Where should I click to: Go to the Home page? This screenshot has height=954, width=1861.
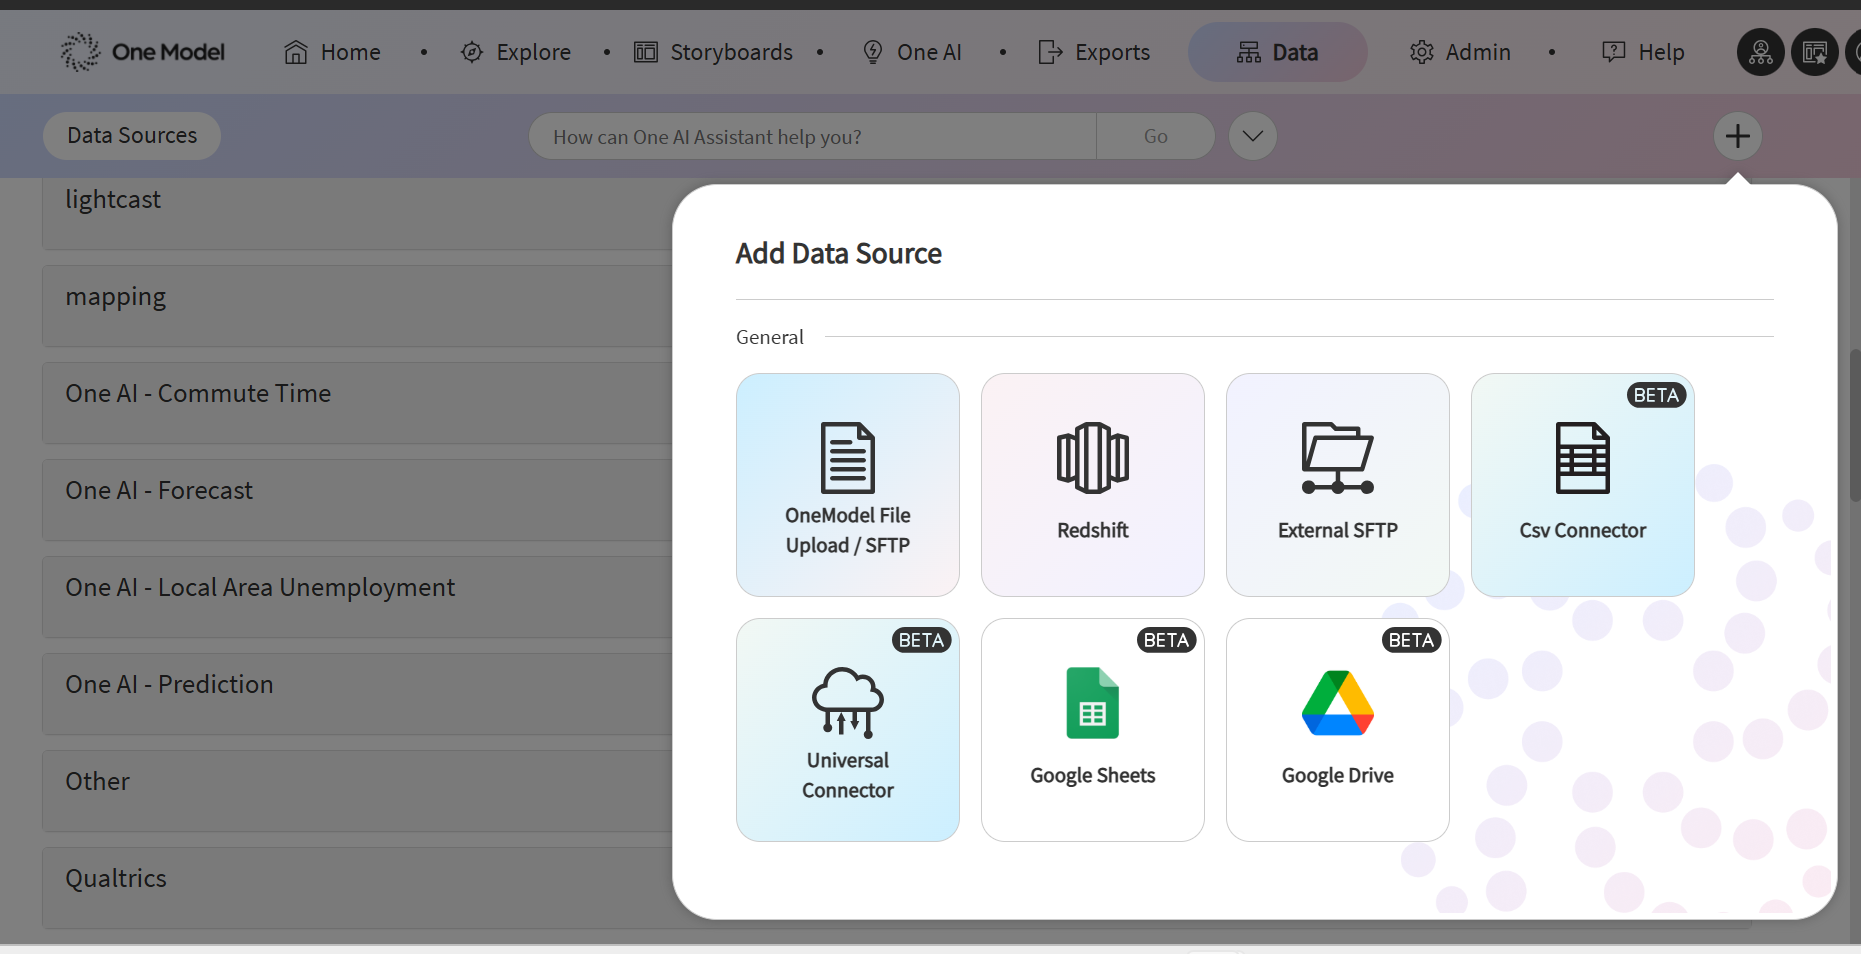[332, 52]
